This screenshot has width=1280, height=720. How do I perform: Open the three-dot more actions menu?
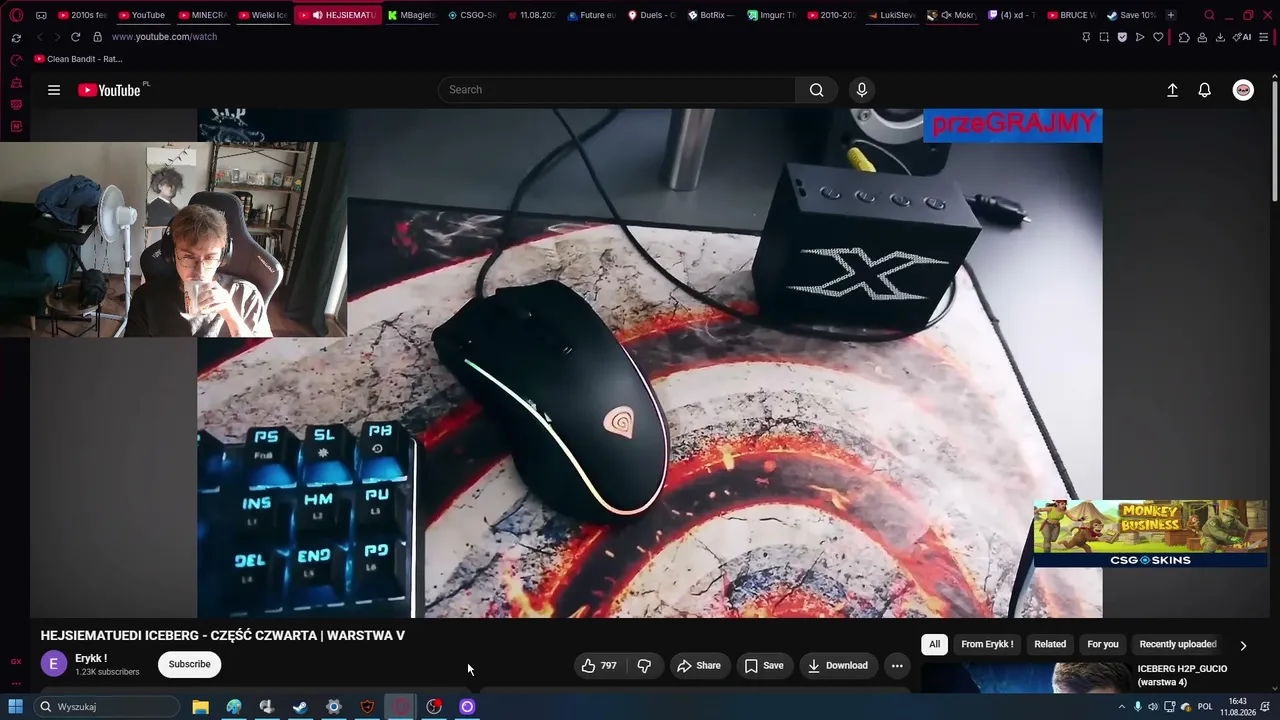897,665
